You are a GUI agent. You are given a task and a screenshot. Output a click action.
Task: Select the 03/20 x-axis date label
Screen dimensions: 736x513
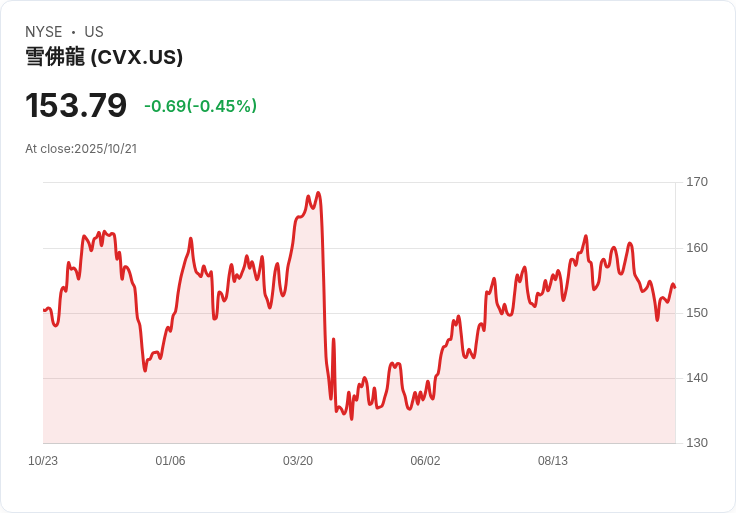click(298, 461)
